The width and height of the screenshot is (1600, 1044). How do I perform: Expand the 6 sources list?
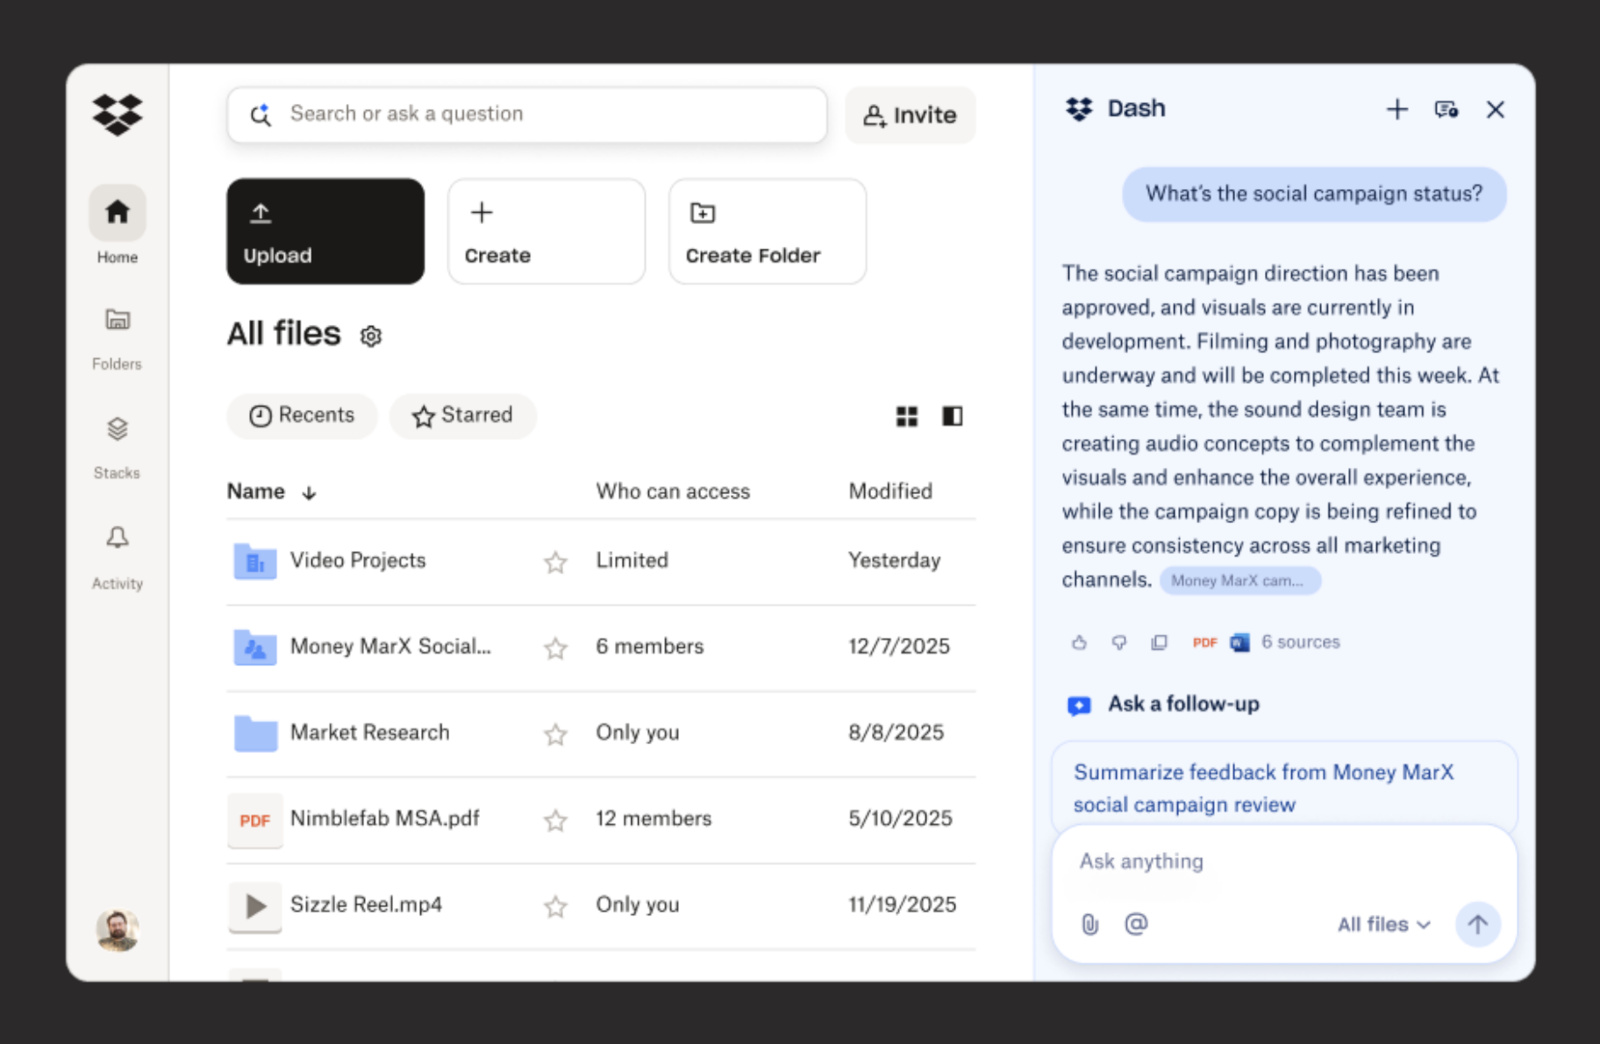[x=1300, y=642]
